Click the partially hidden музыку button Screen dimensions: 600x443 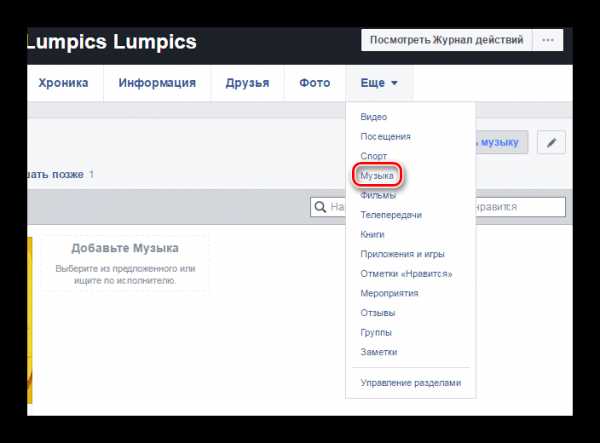click(x=502, y=142)
